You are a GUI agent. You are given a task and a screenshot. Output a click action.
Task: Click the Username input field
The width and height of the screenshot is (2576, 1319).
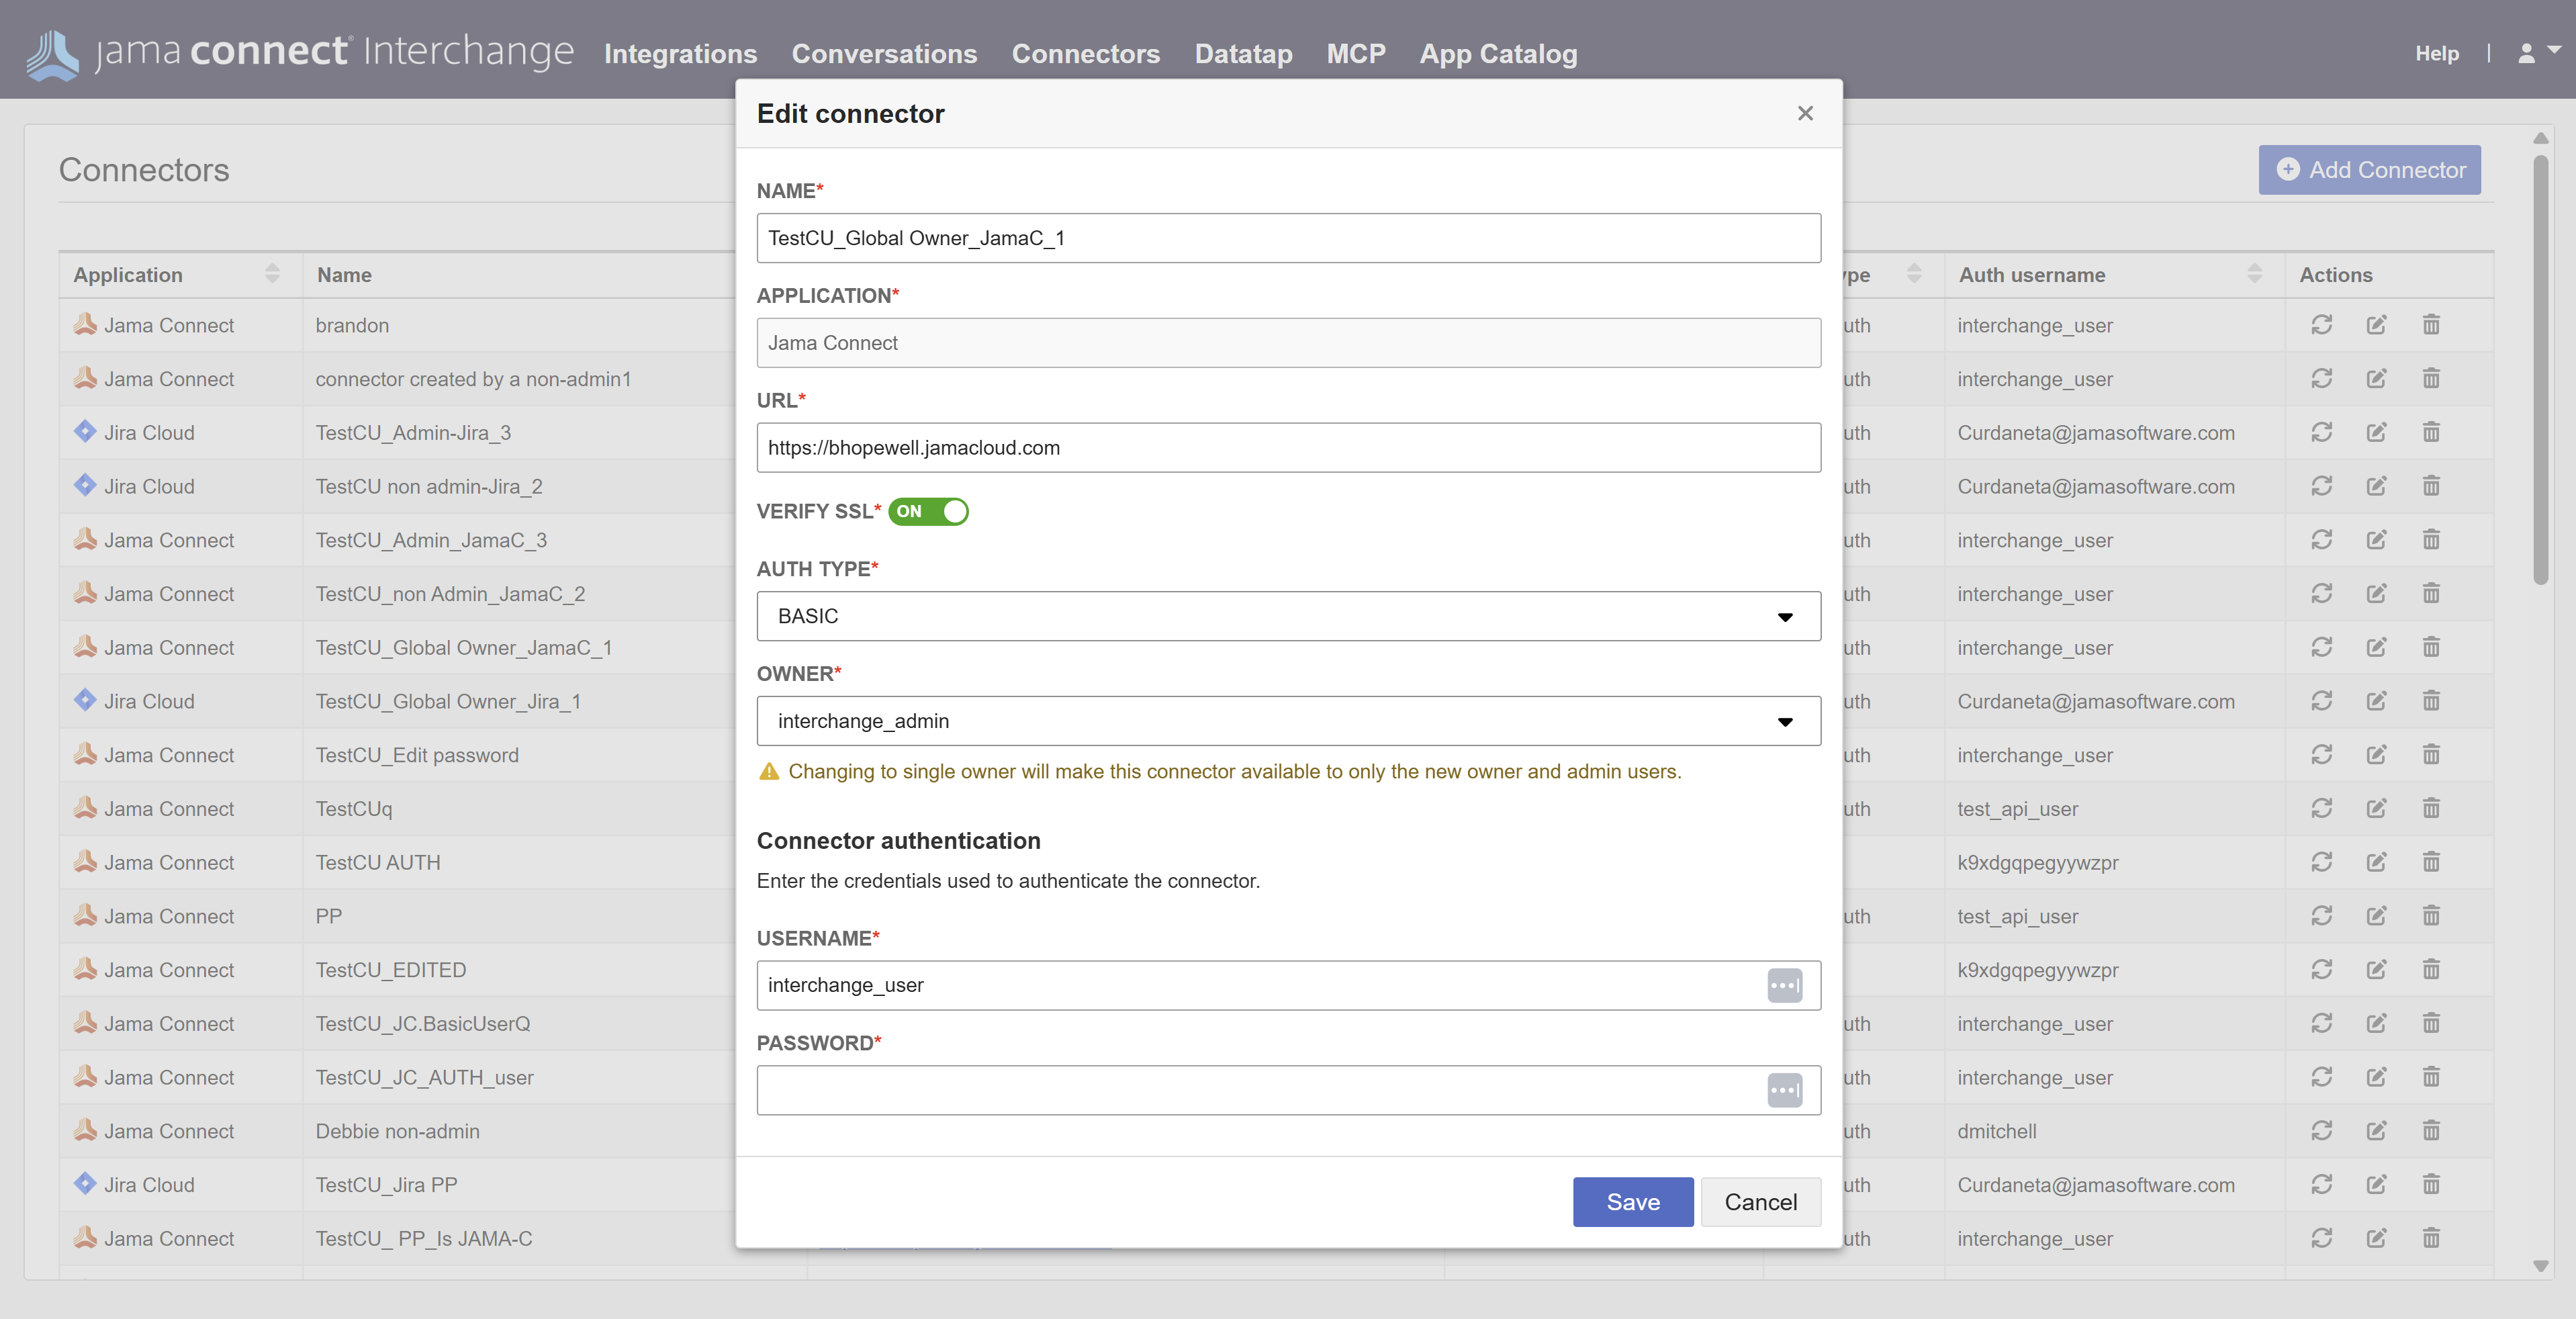[x=1288, y=985]
